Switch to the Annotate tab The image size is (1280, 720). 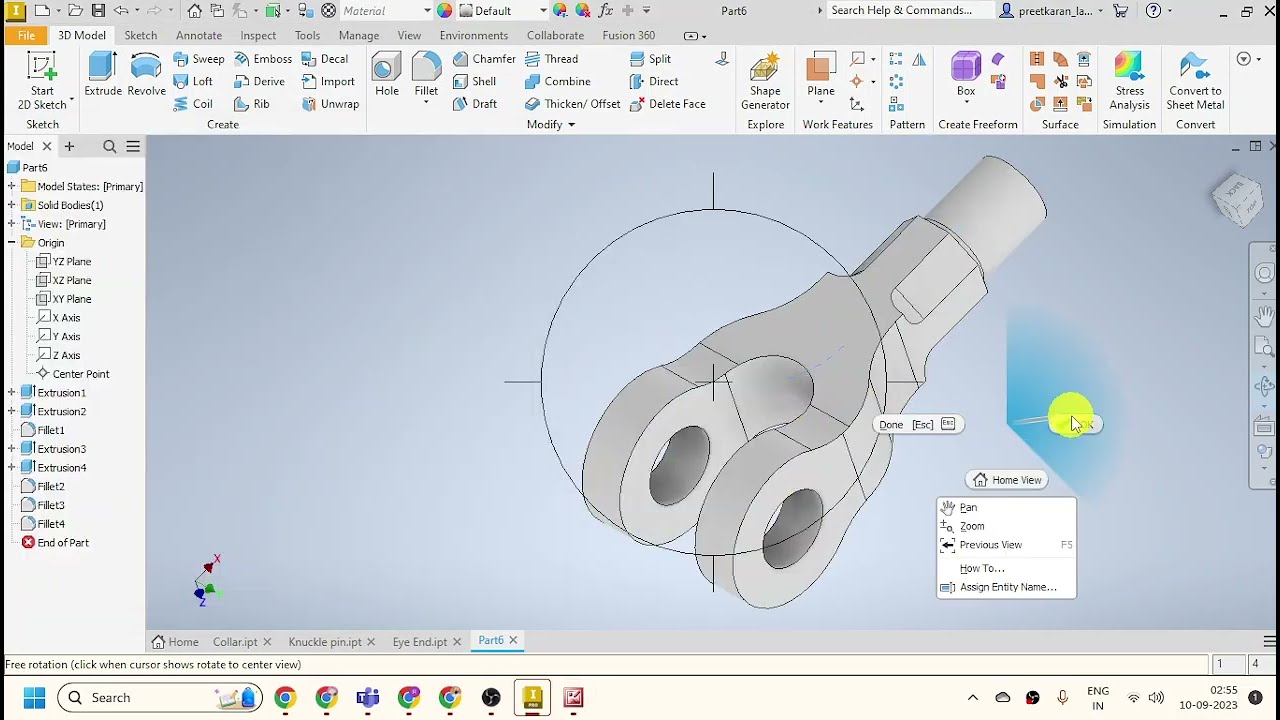[x=199, y=35]
